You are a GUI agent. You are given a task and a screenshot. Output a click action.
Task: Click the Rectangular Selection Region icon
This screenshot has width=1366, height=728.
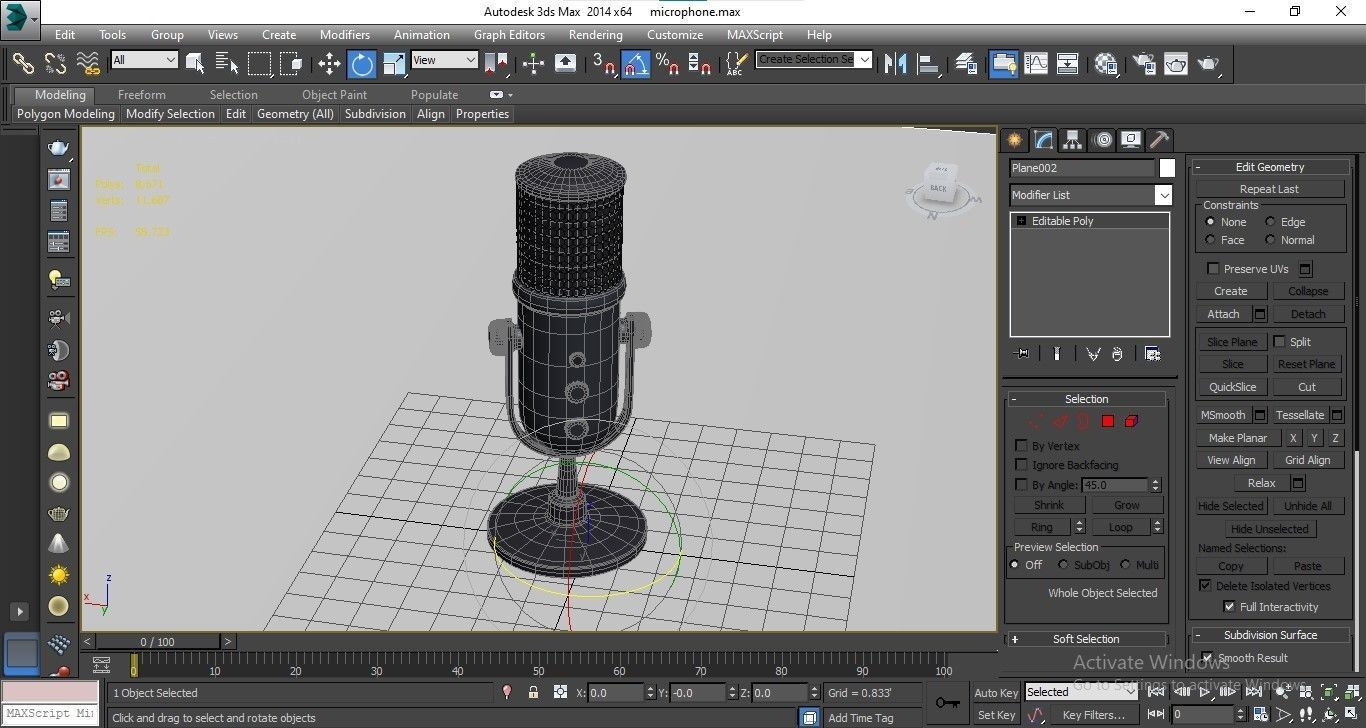260,63
